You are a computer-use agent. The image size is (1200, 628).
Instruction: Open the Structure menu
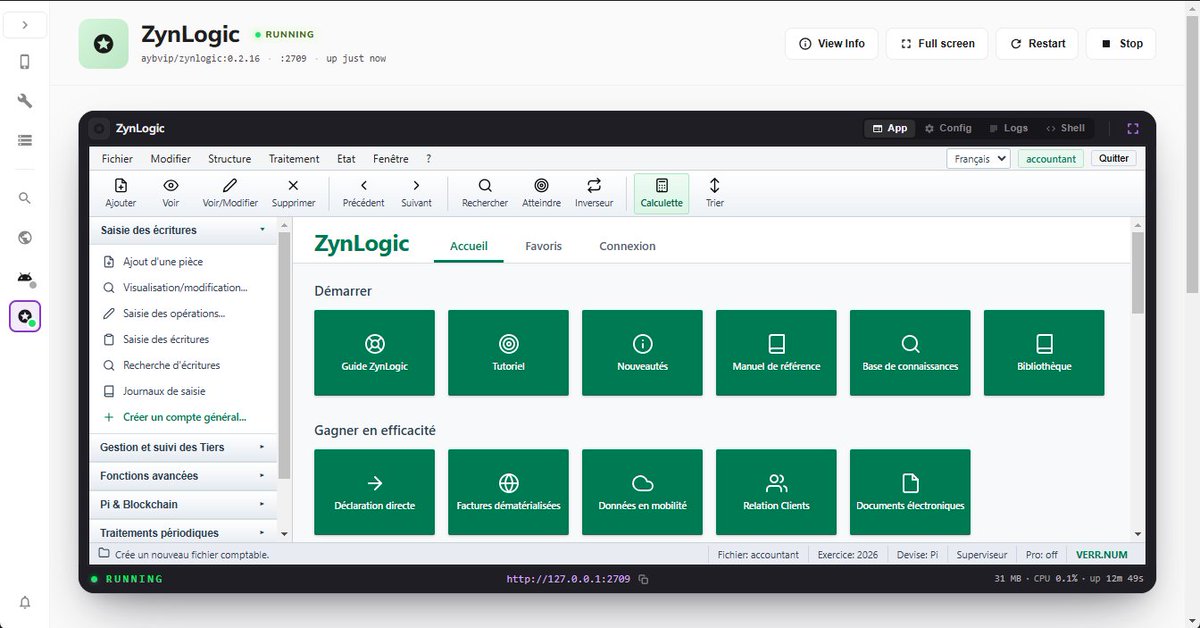[x=230, y=159]
